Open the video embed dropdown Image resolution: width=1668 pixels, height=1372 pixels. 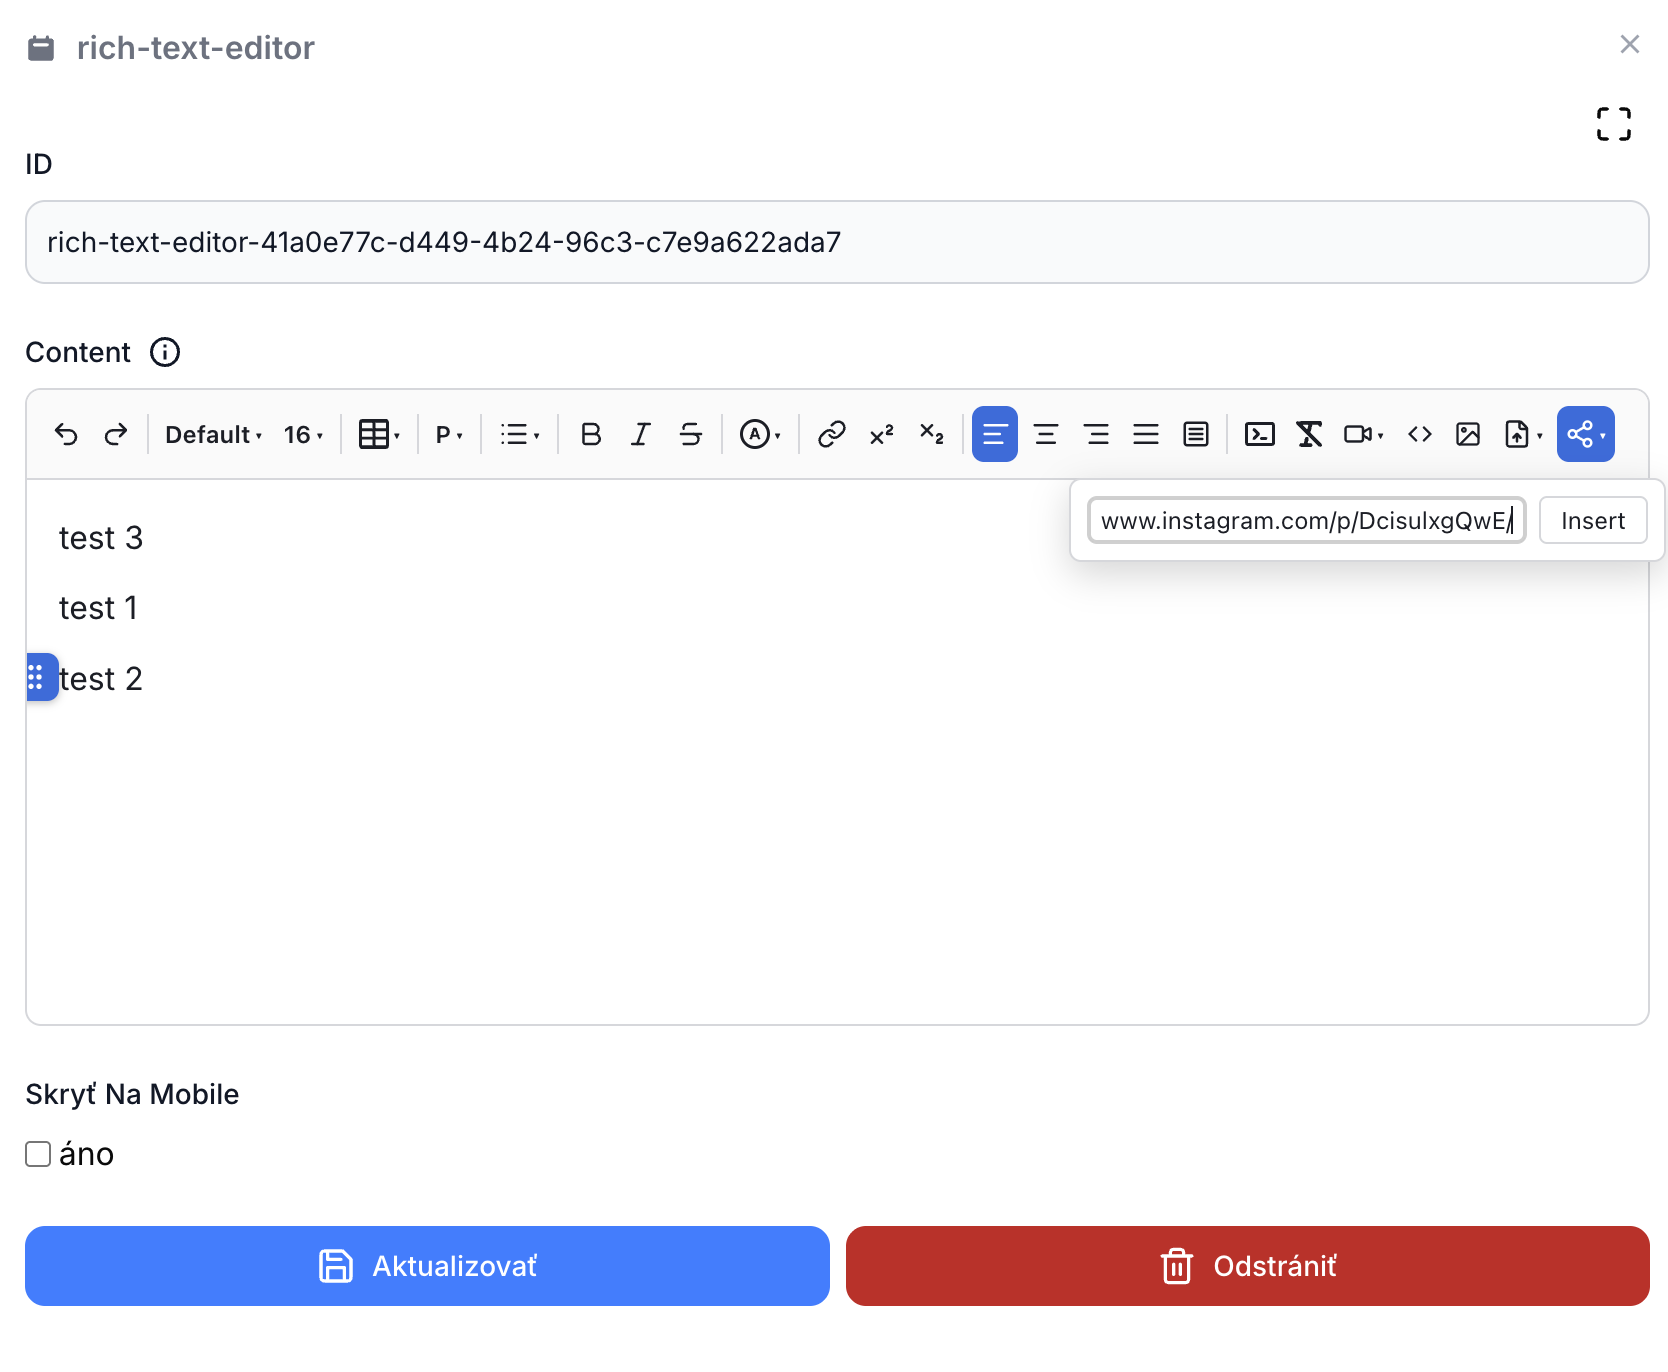[x=1364, y=434]
